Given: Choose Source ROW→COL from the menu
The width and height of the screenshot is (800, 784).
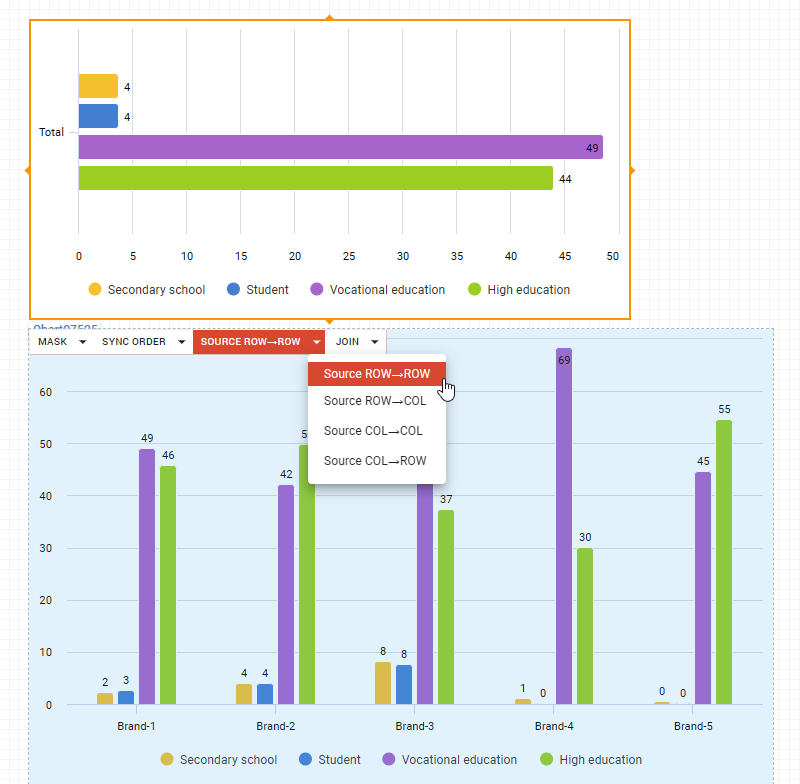Looking at the screenshot, I should 375,401.
